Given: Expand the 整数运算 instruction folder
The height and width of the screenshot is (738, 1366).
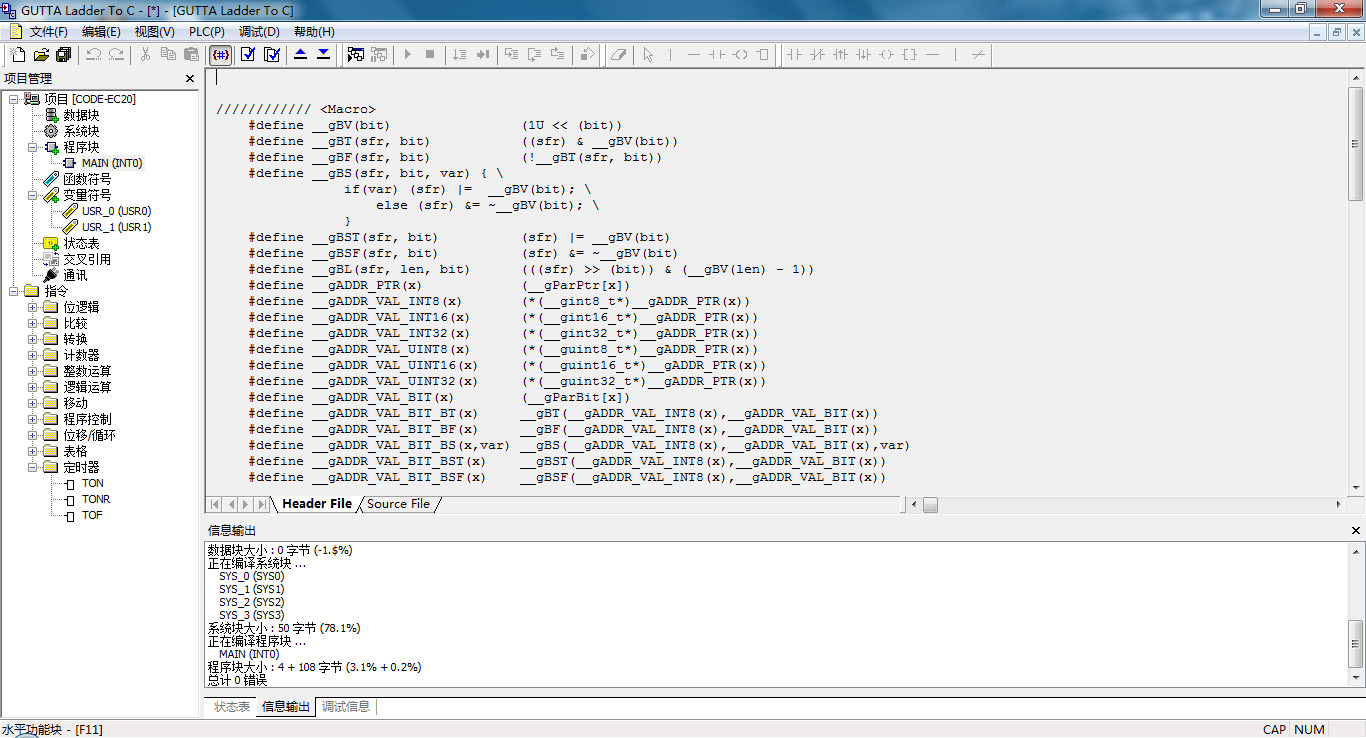Looking at the screenshot, I should 33,371.
